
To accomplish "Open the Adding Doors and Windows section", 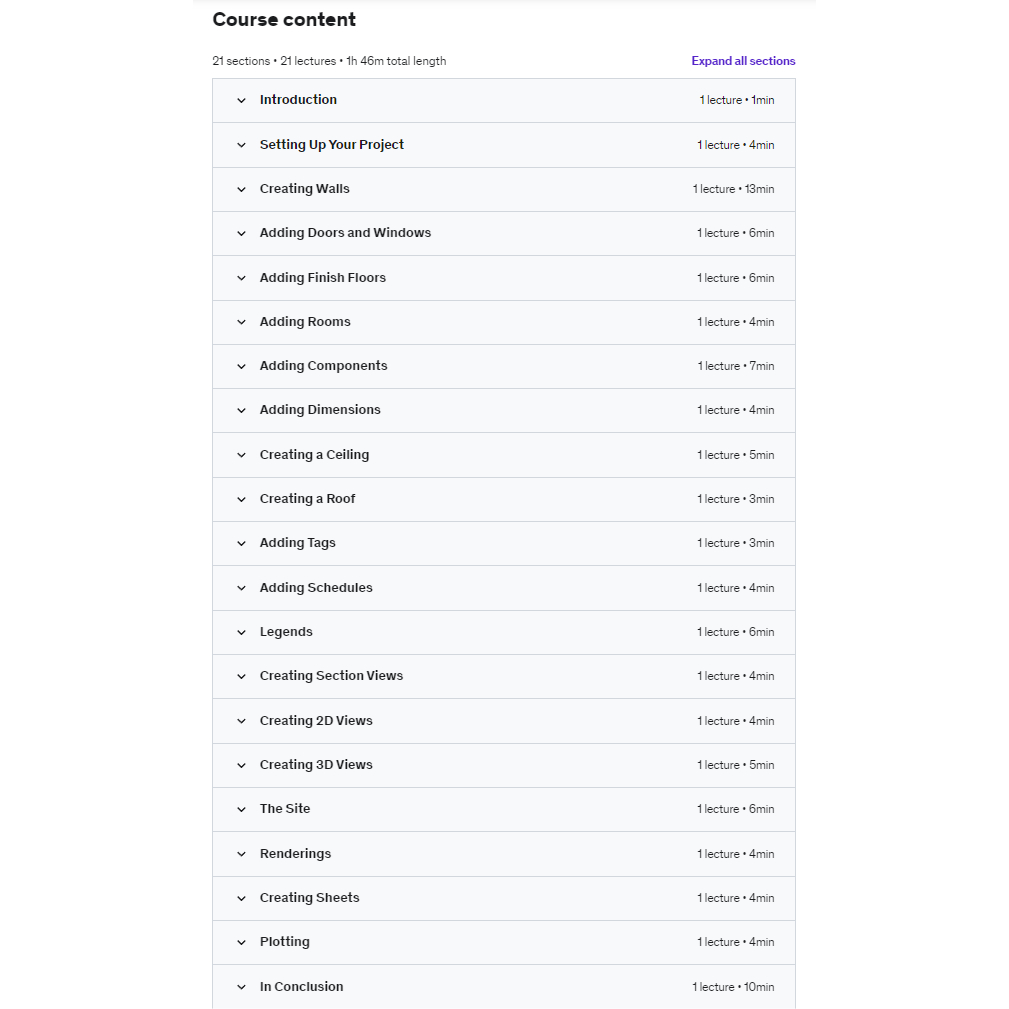I will (345, 233).
